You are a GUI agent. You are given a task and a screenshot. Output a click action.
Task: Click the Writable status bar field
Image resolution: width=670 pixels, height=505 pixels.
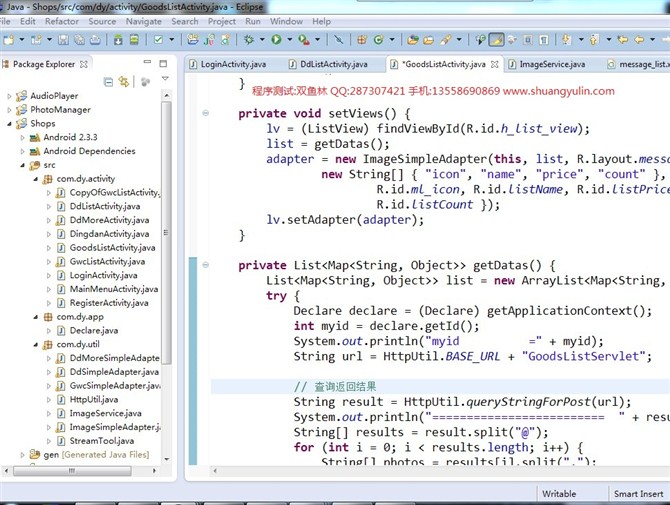click(559, 494)
